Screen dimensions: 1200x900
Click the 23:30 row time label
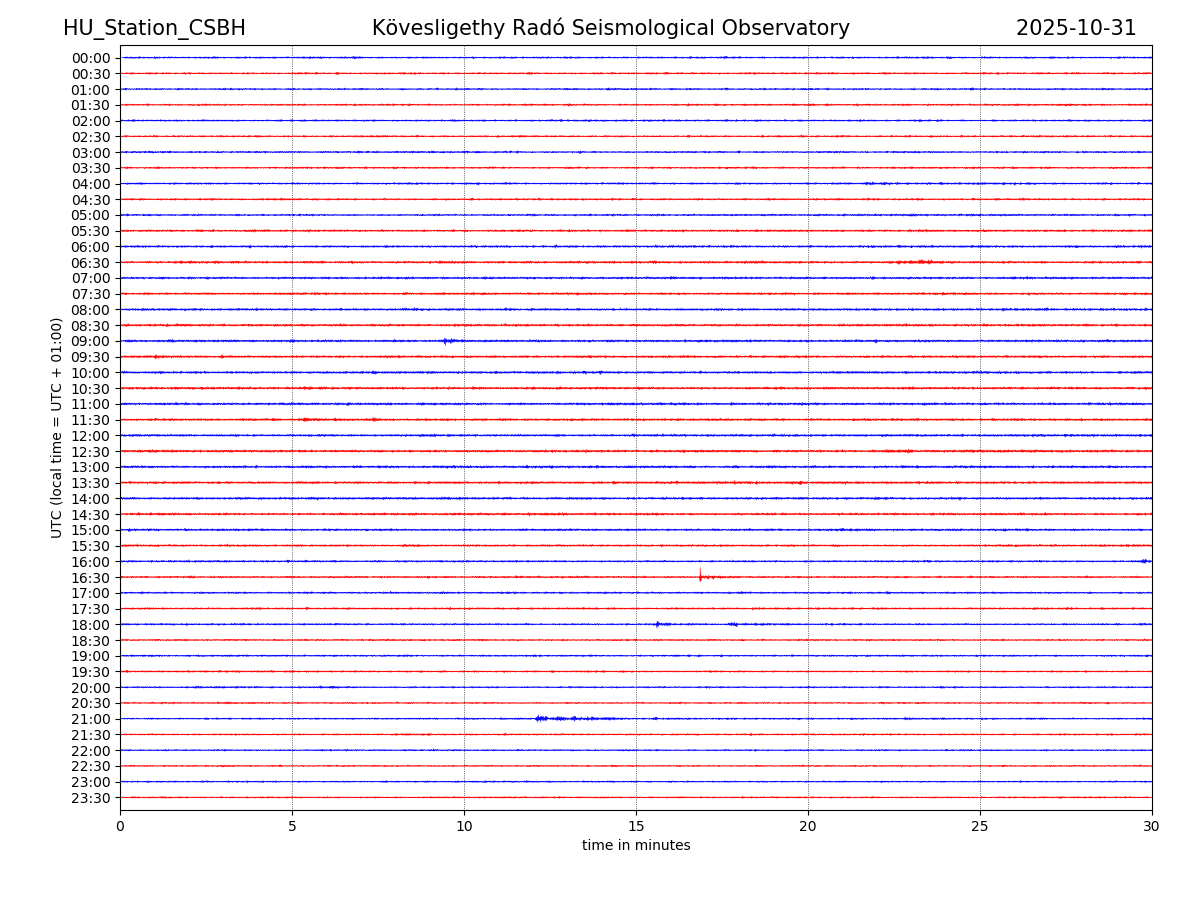[x=91, y=798]
